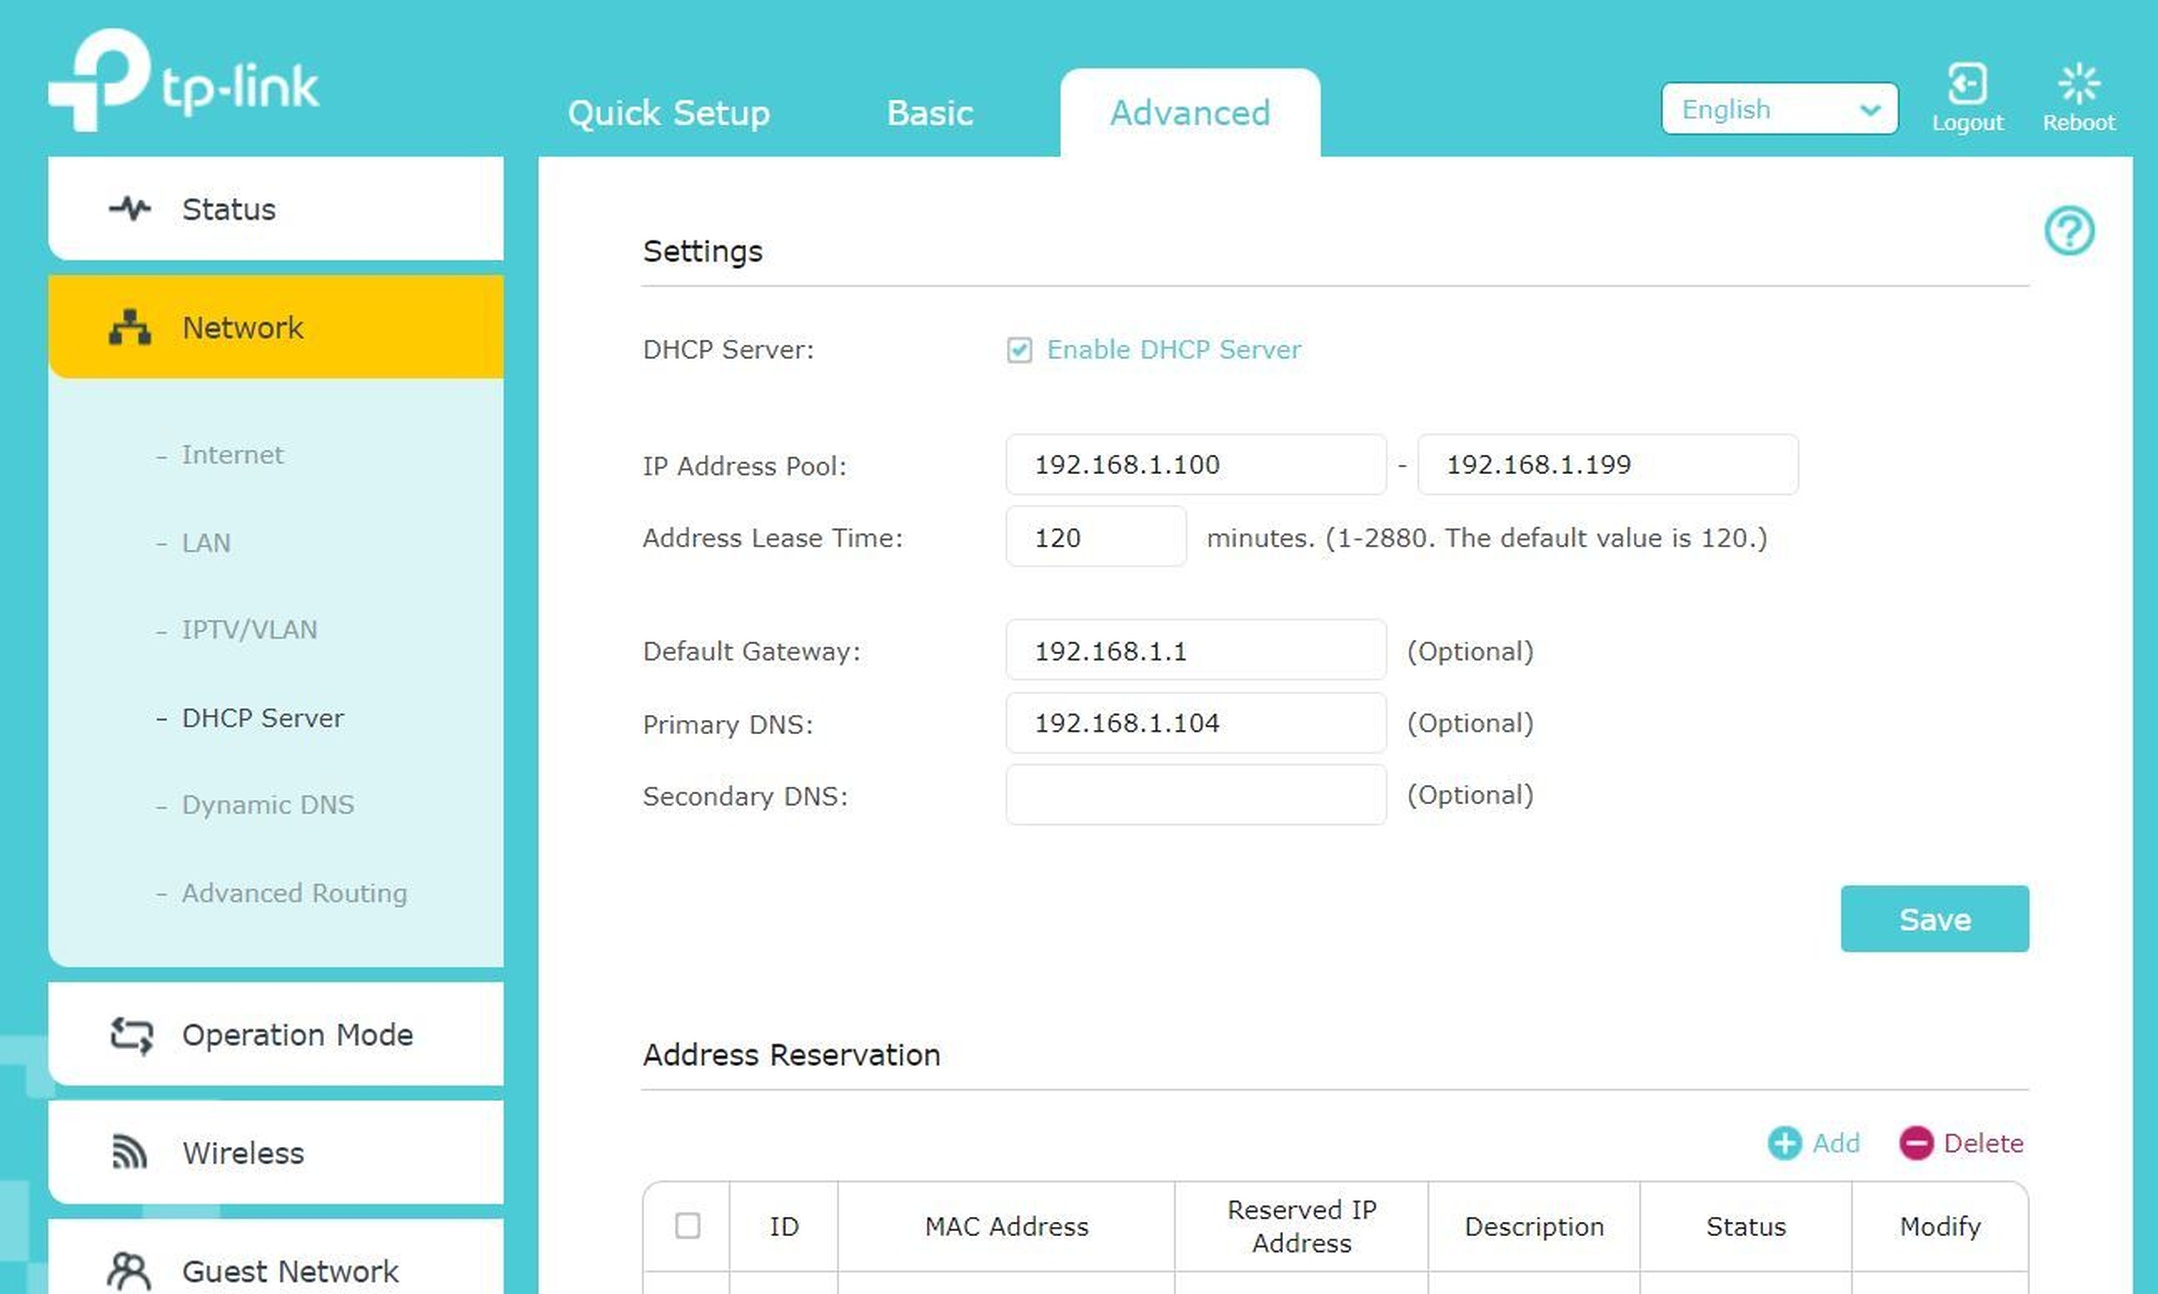Image resolution: width=2158 pixels, height=1294 pixels.
Task: Click the tp-link logo
Action: pos(184,80)
